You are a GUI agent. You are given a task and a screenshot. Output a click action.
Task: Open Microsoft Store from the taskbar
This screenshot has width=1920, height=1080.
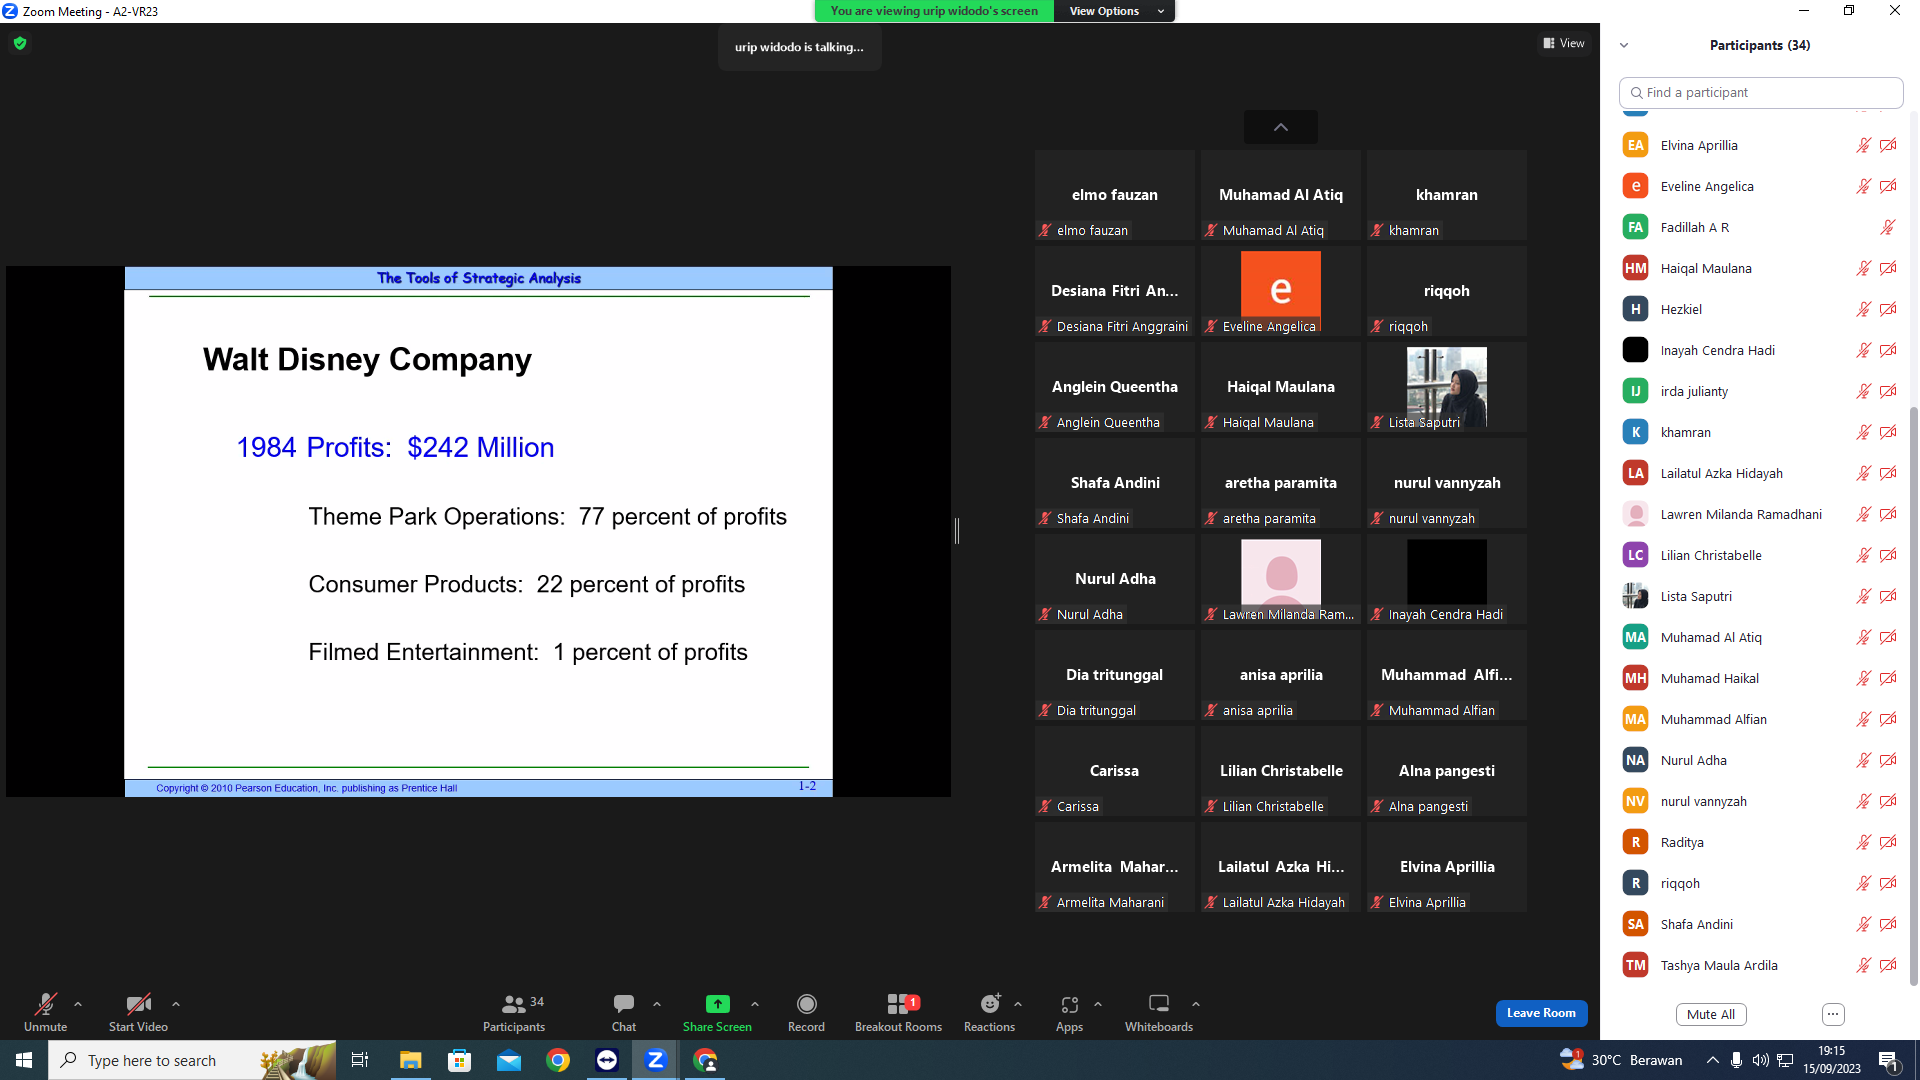click(x=459, y=1060)
